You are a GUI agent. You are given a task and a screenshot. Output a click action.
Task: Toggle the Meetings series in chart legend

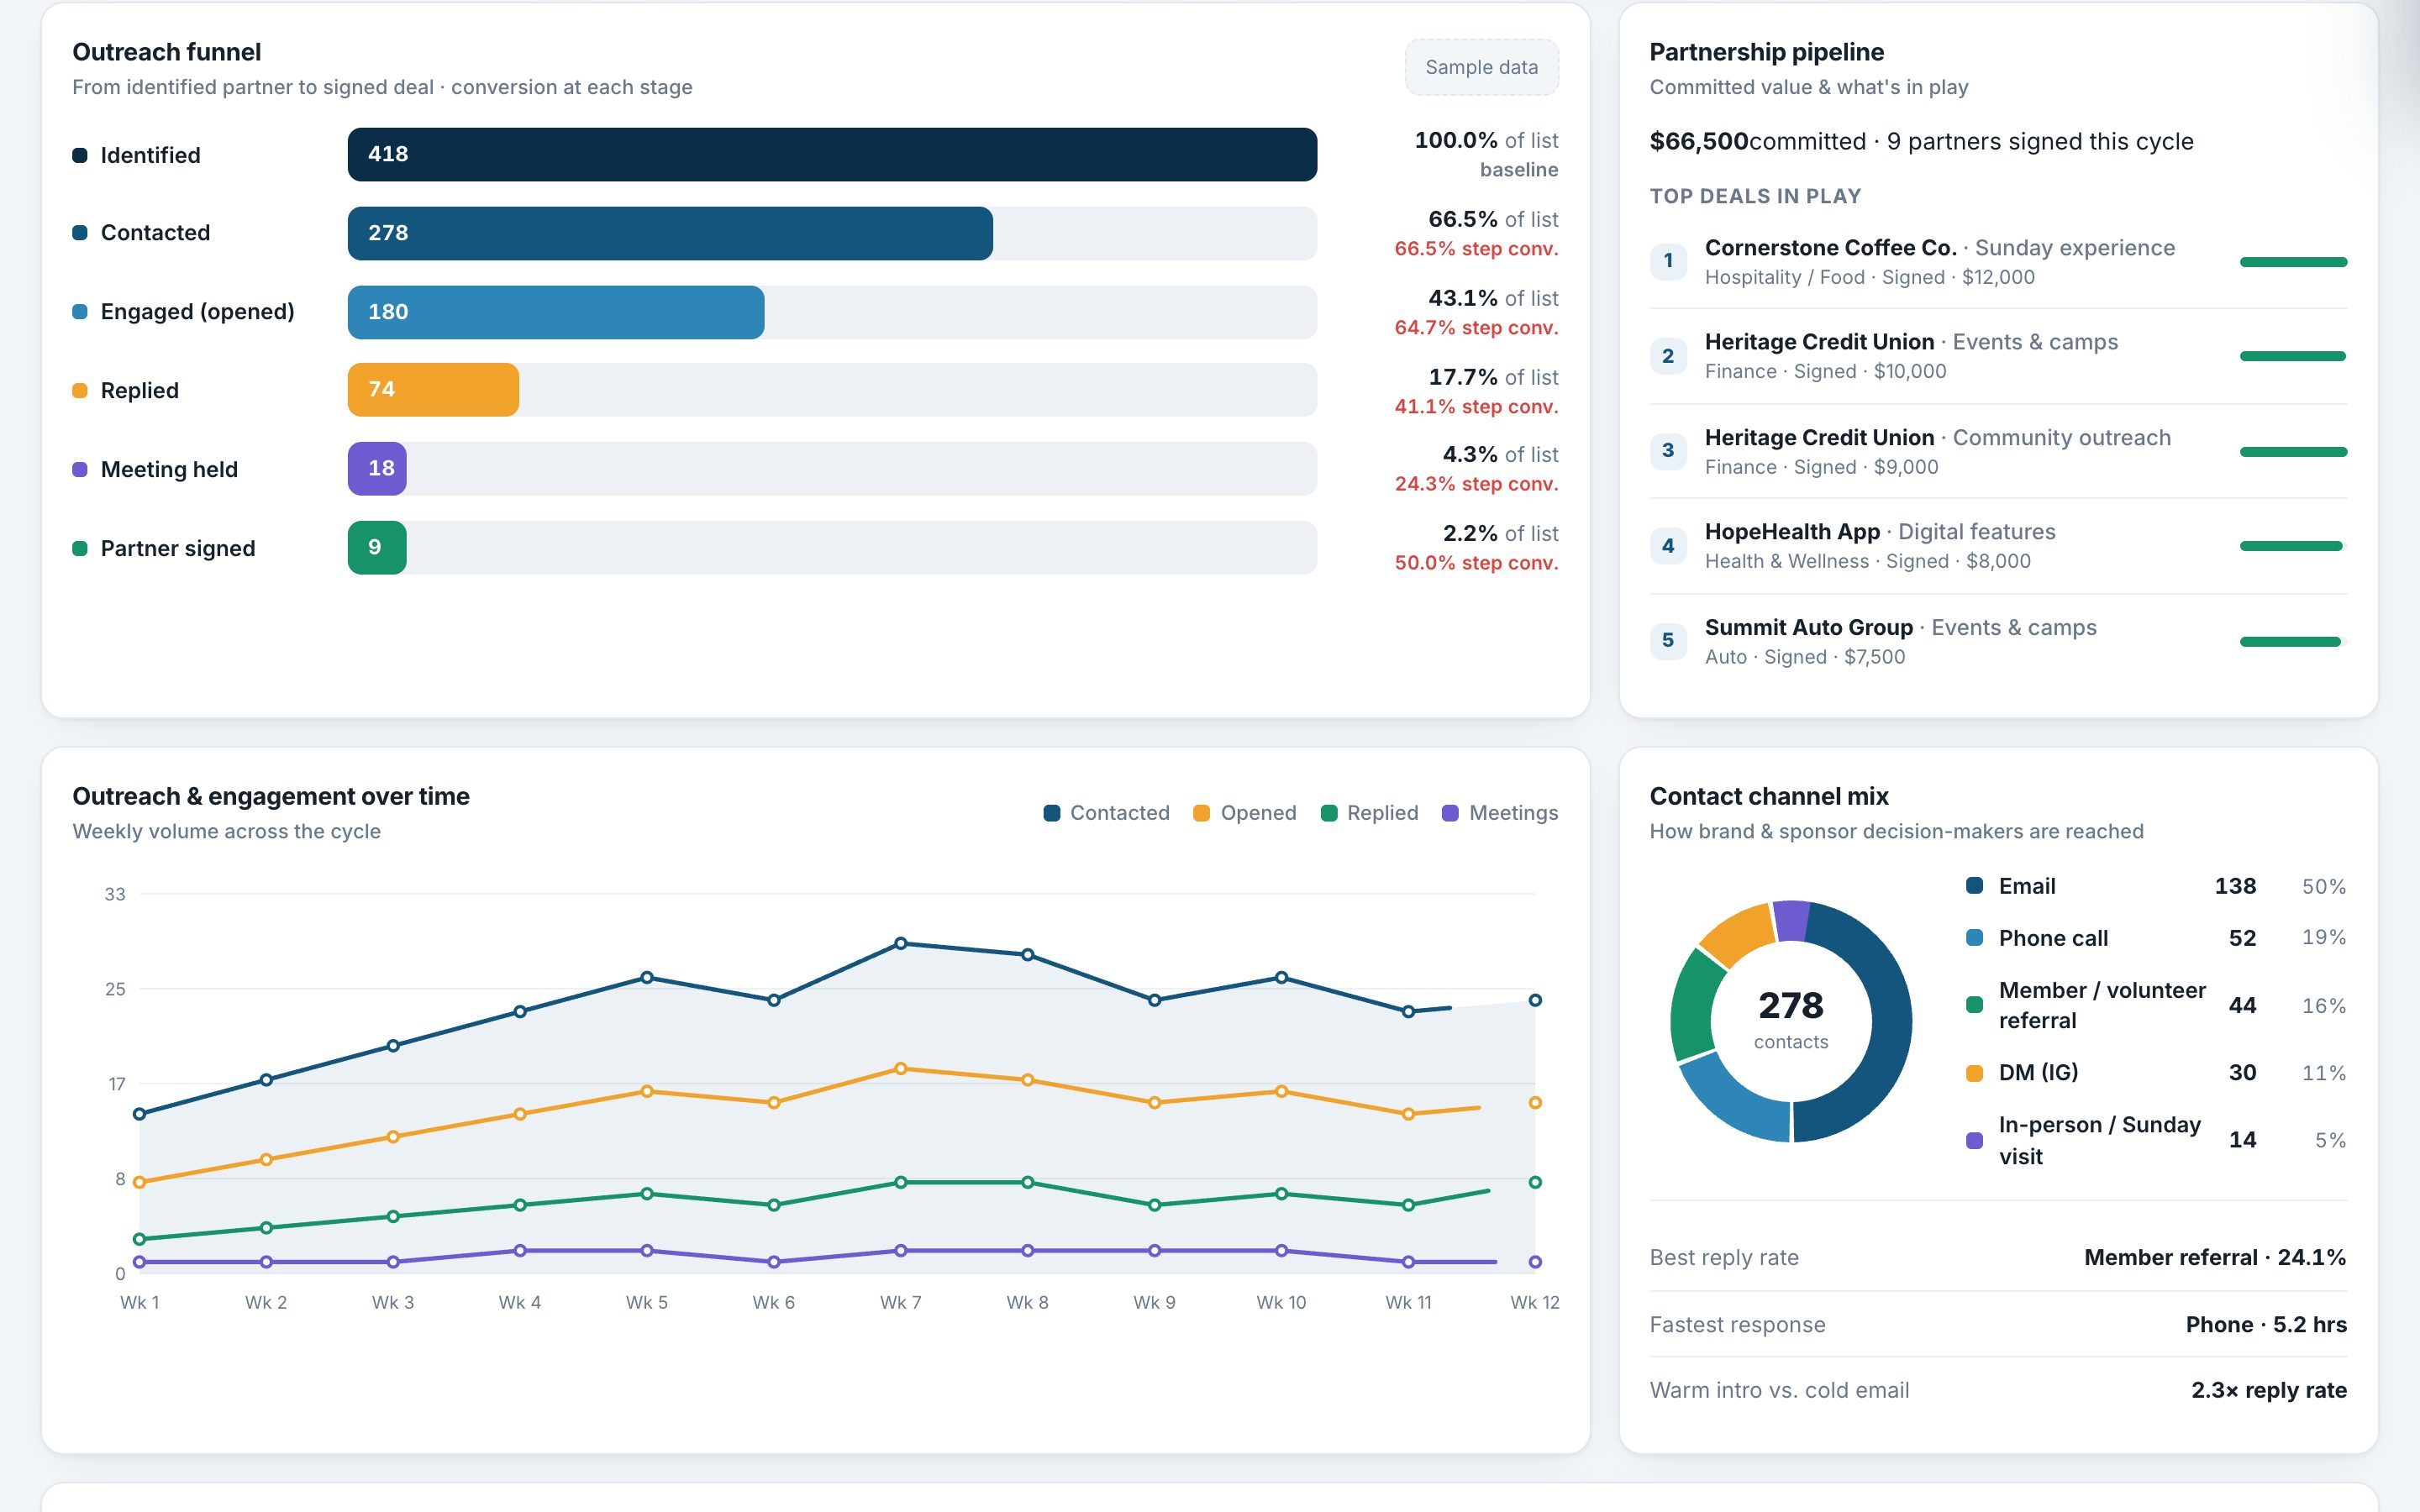(1500, 813)
